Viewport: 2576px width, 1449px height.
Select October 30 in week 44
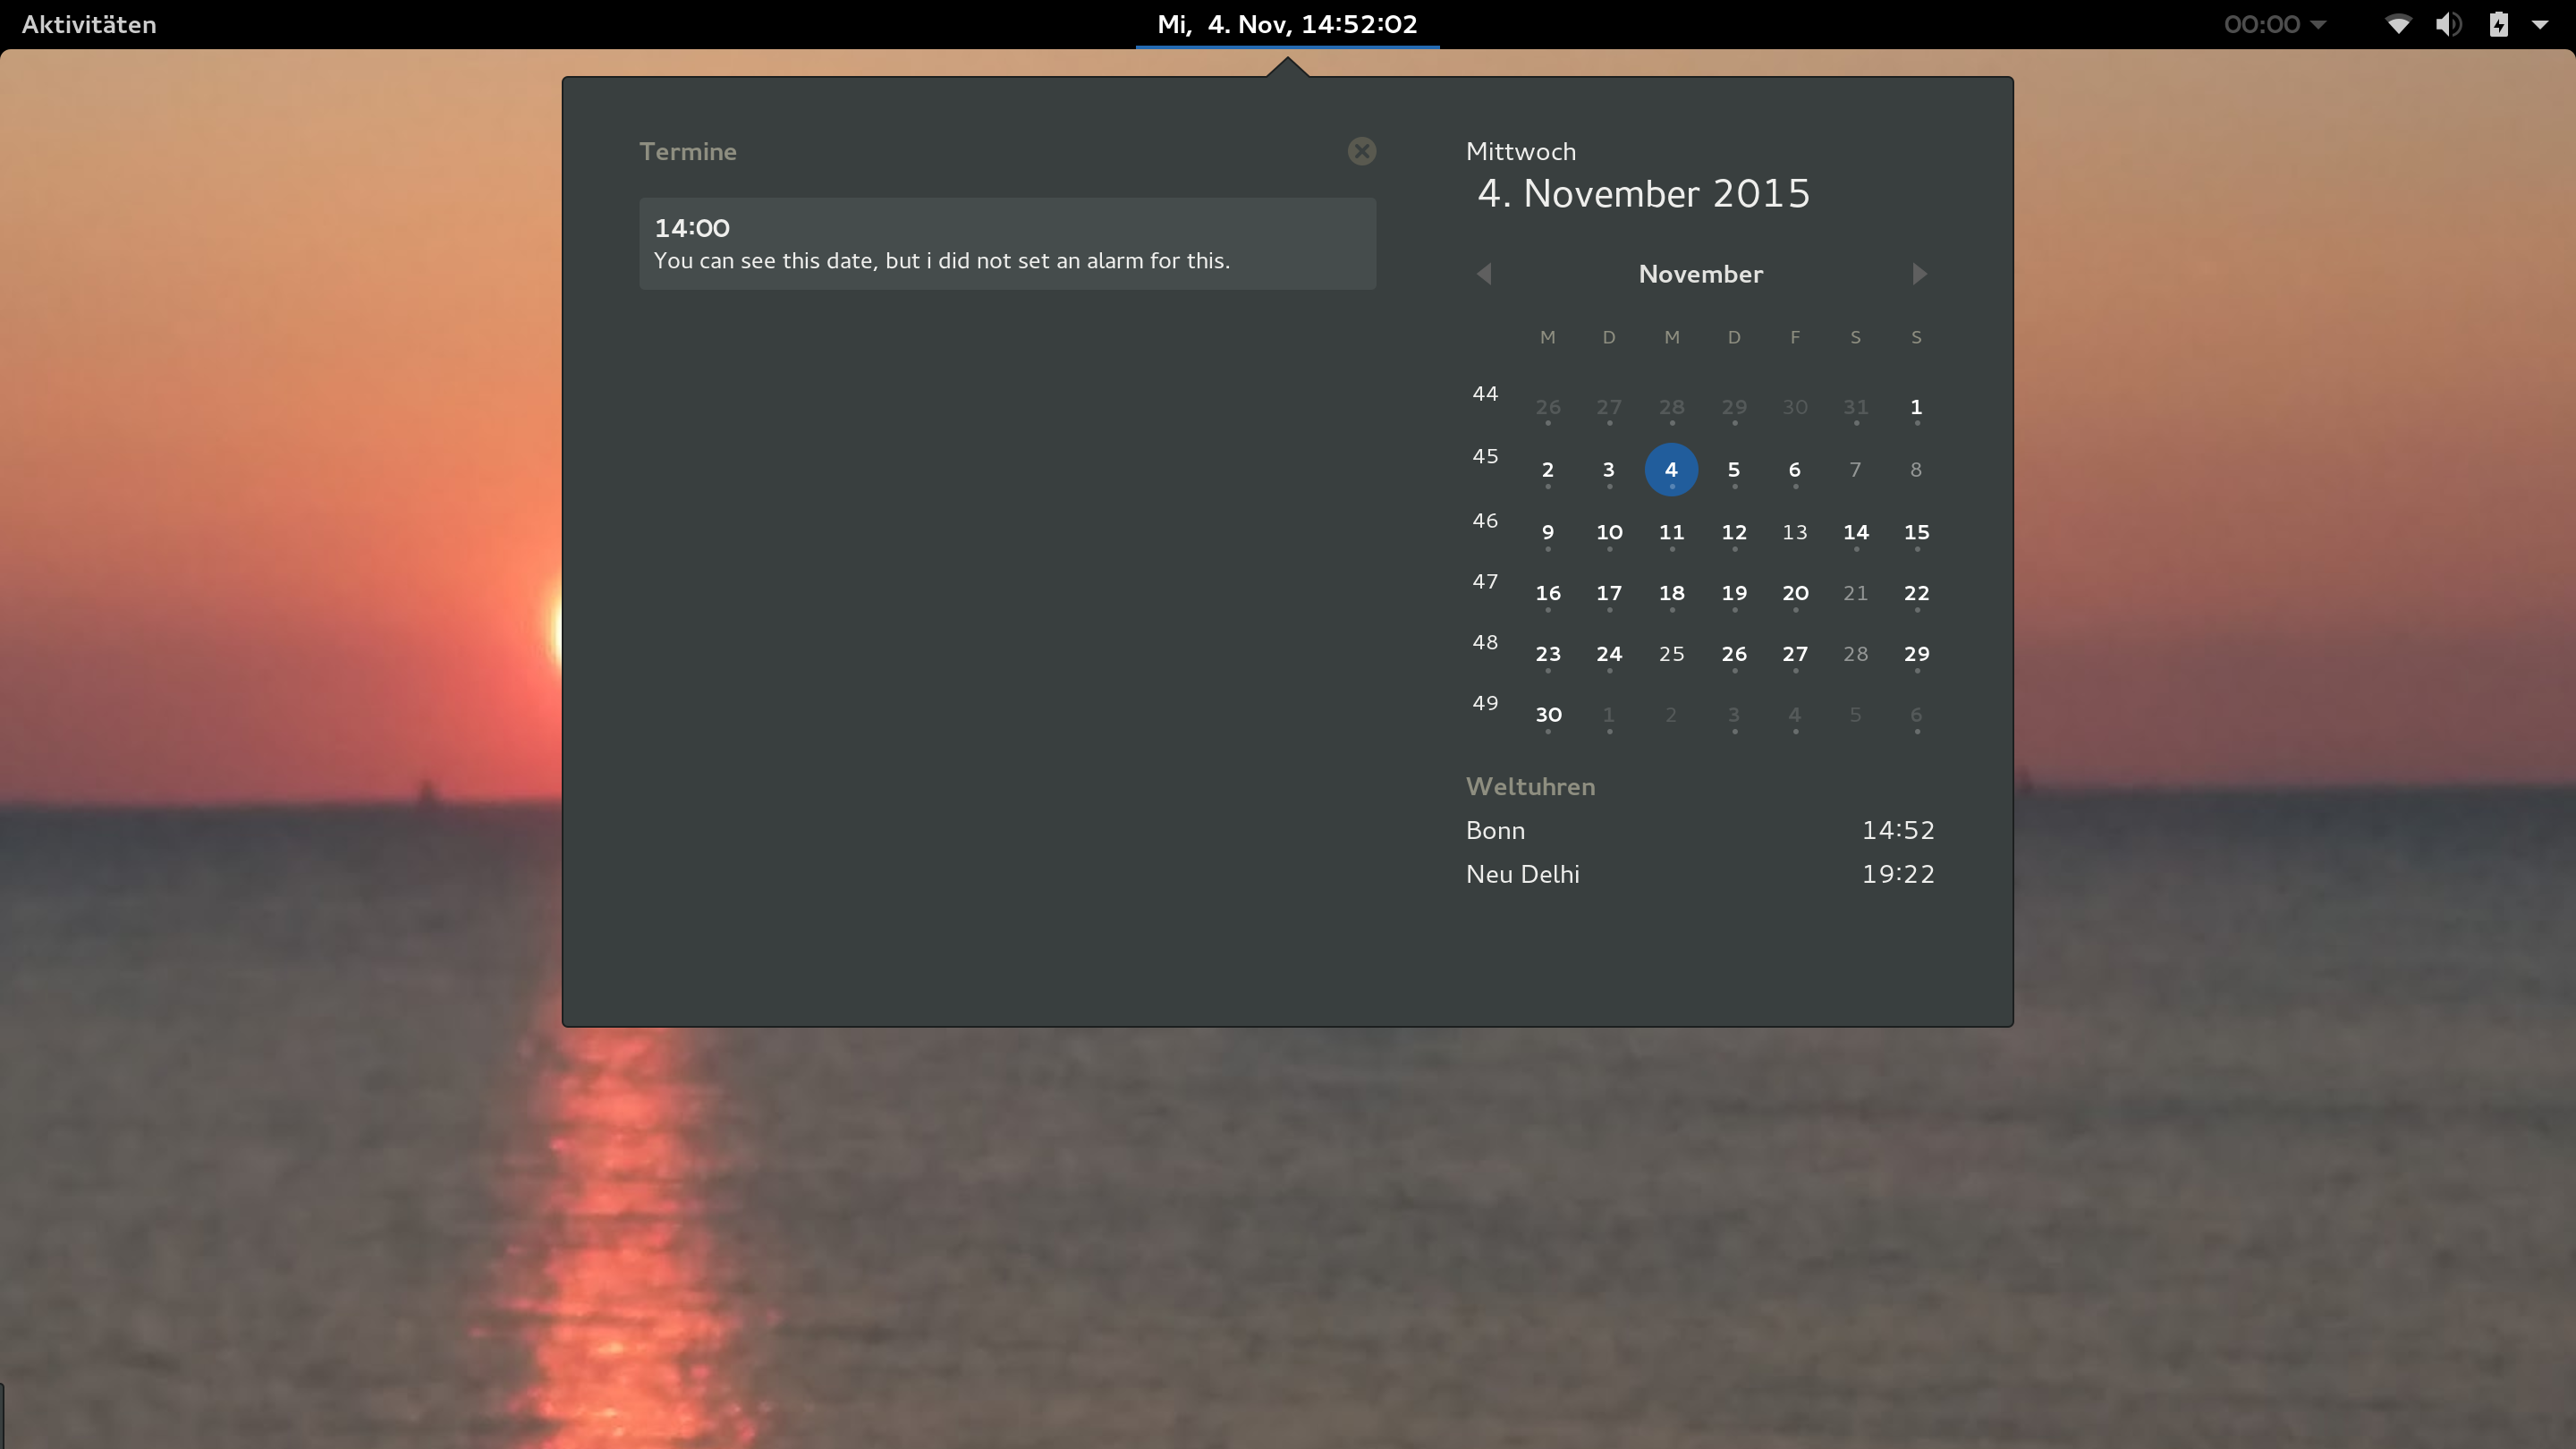point(1794,407)
